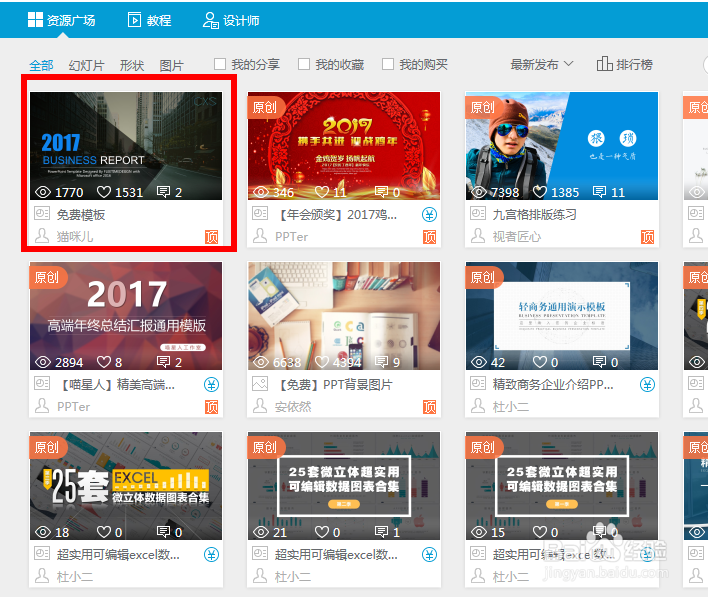
Task: Click the comment icon on 免费模板 card
Action: pos(163,192)
